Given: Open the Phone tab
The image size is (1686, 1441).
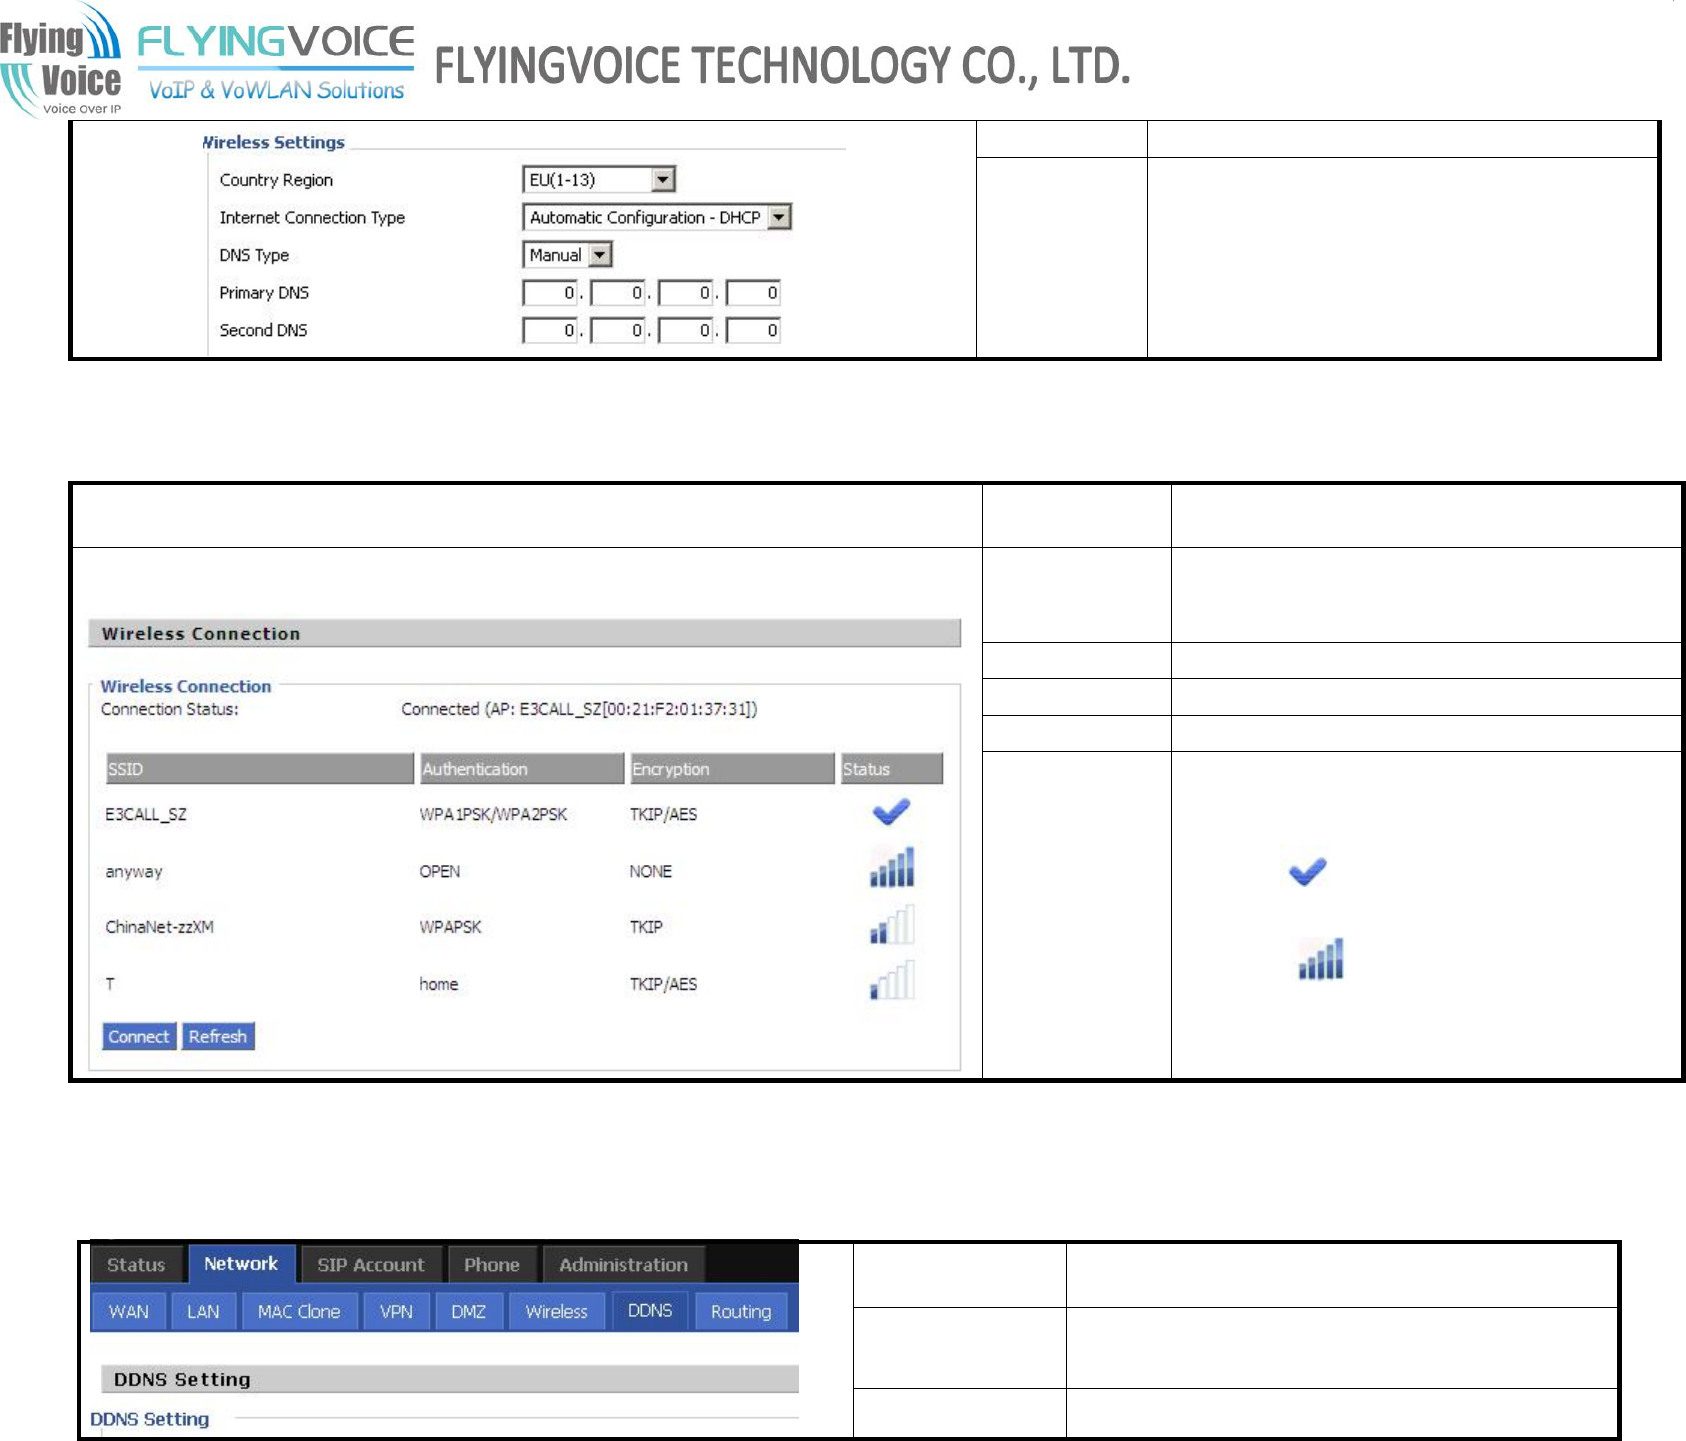Looking at the screenshot, I should tap(492, 1264).
